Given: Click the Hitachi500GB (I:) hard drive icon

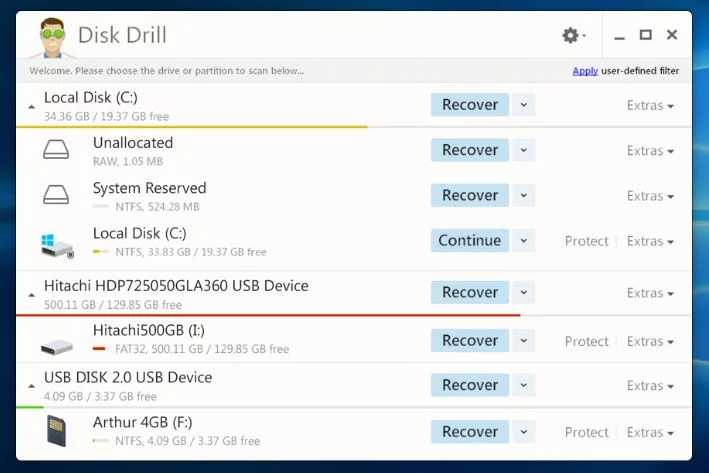Looking at the screenshot, I should [x=57, y=347].
